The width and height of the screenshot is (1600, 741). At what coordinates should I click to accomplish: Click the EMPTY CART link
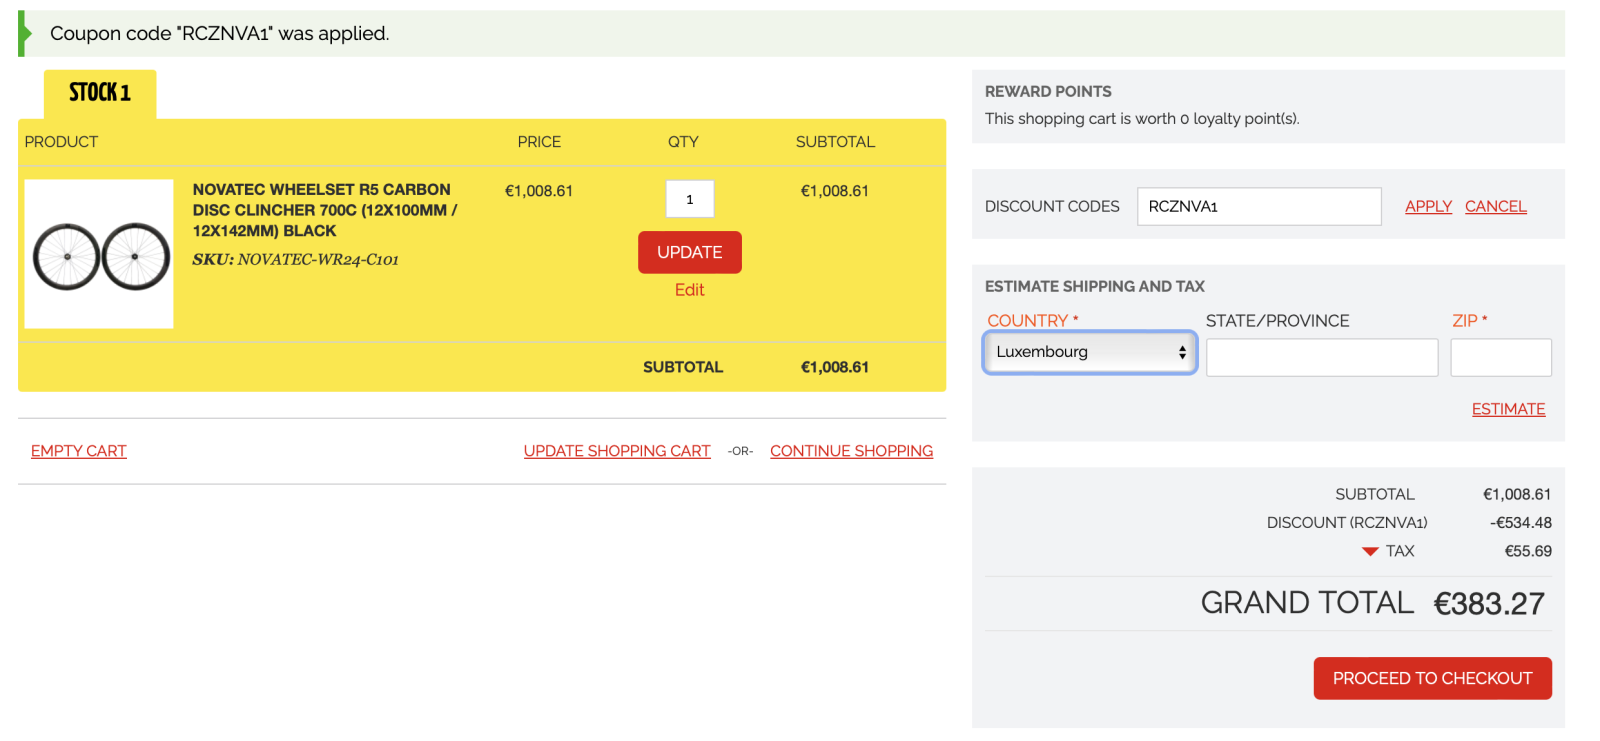(x=79, y=451)
